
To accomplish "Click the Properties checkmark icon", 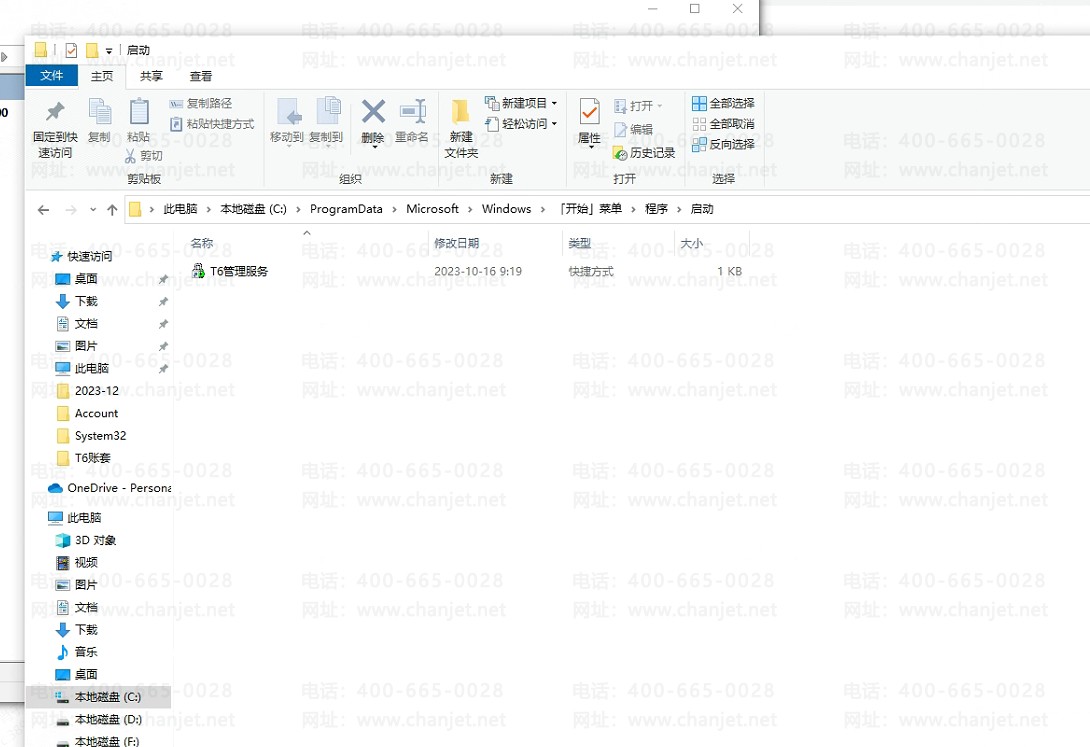I will pyautogui.click(x=590, y=111).
